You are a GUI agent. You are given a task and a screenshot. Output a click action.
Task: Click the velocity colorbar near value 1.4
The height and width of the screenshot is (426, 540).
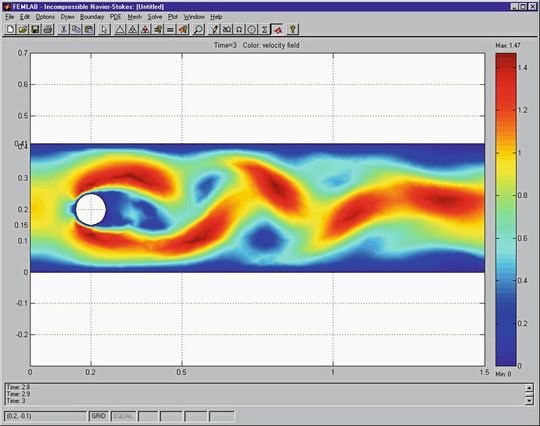point(506,67)
